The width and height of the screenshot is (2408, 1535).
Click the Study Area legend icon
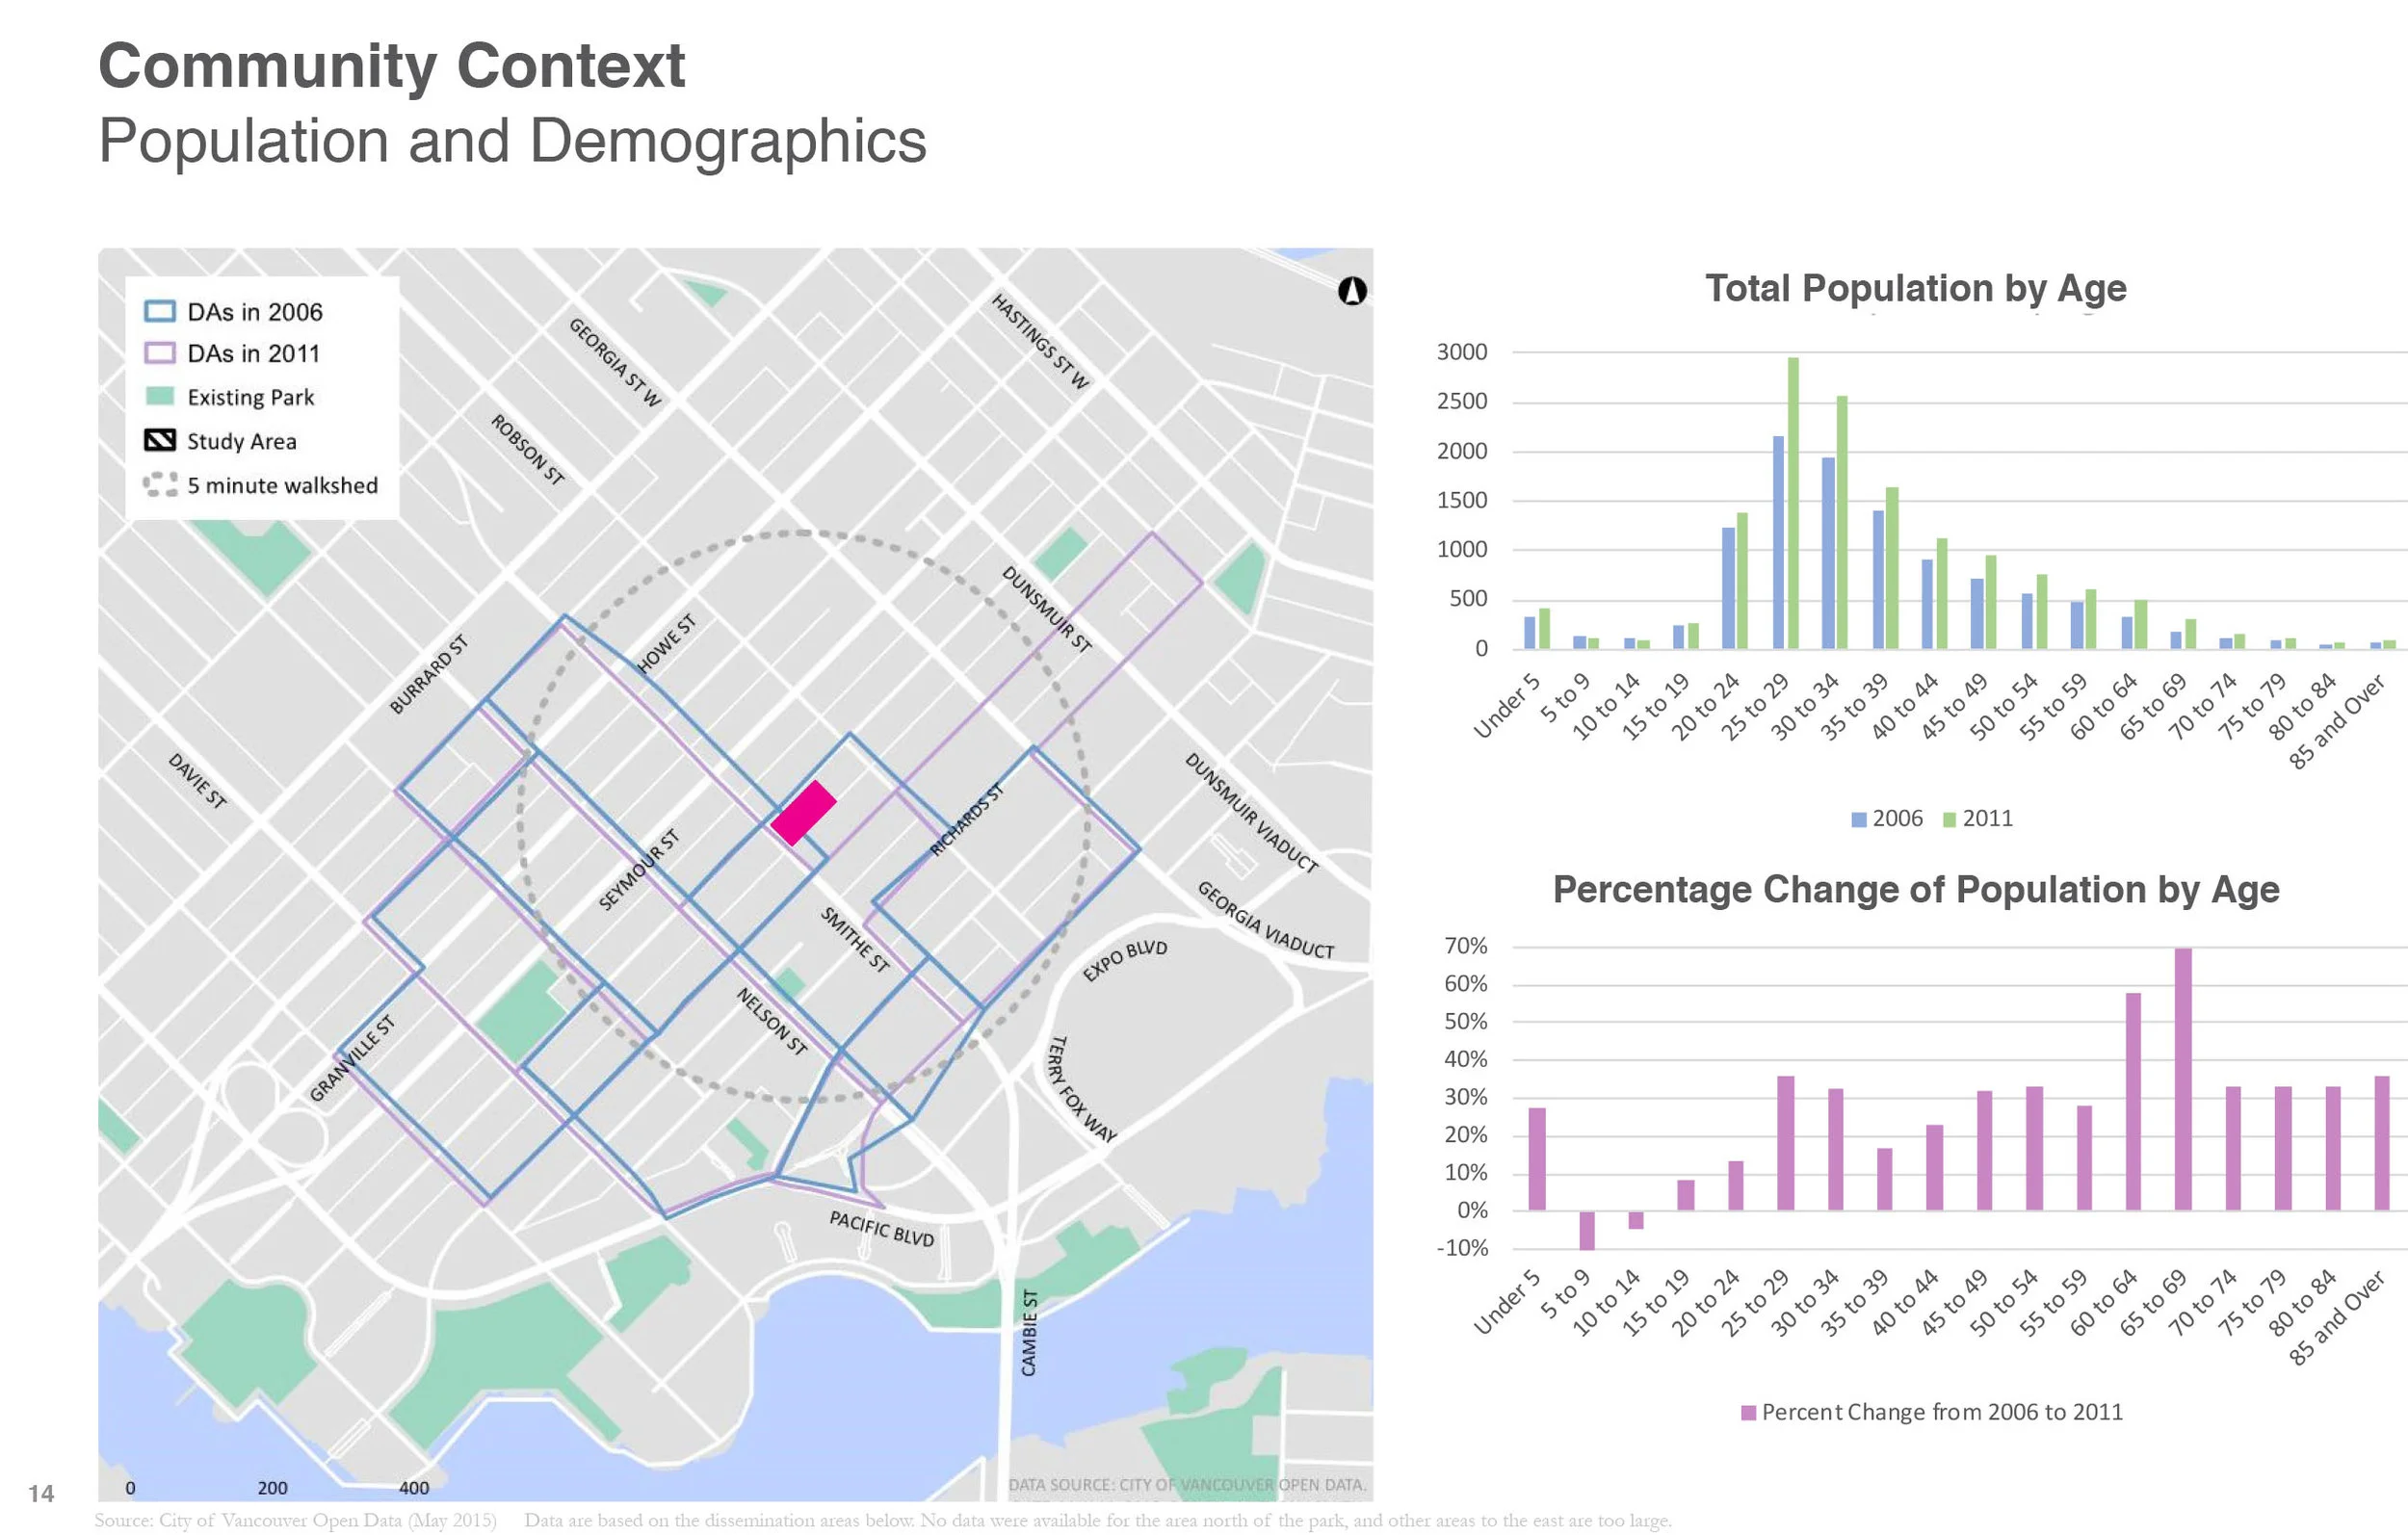(160, 440)
